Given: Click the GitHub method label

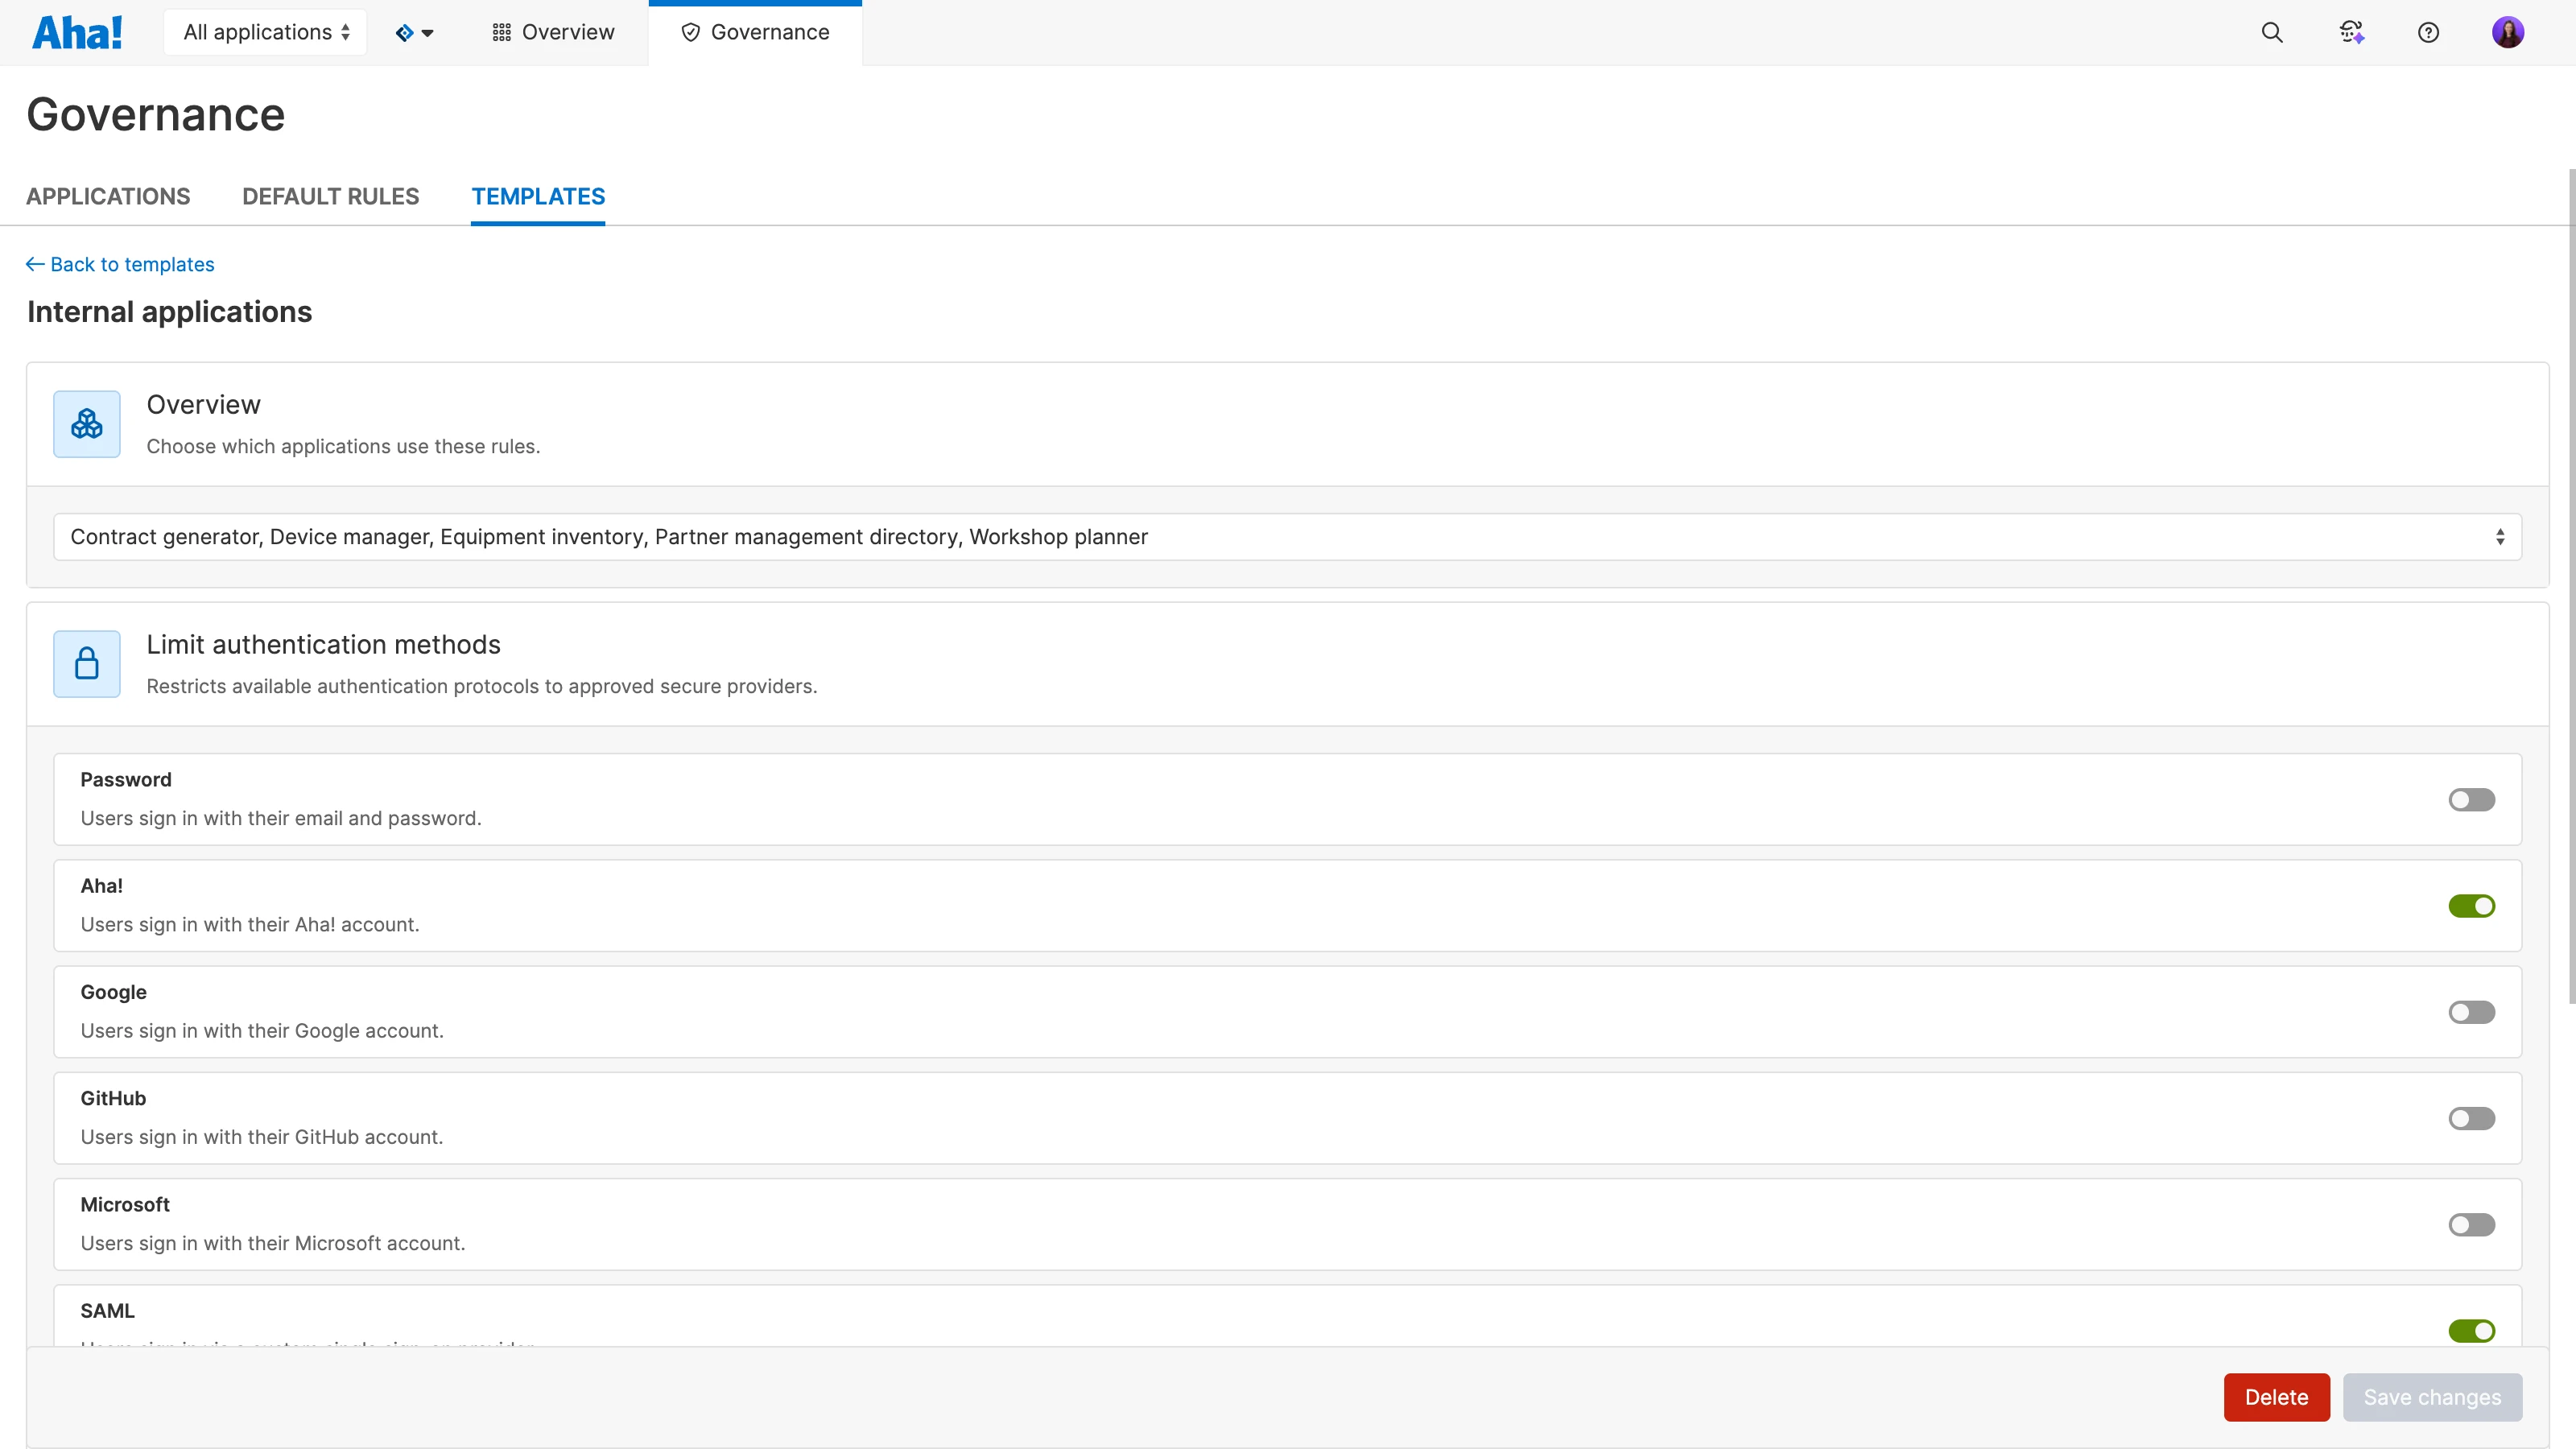Looking at the screenshot, I should pyautogui.click(x=113, y=1098).
